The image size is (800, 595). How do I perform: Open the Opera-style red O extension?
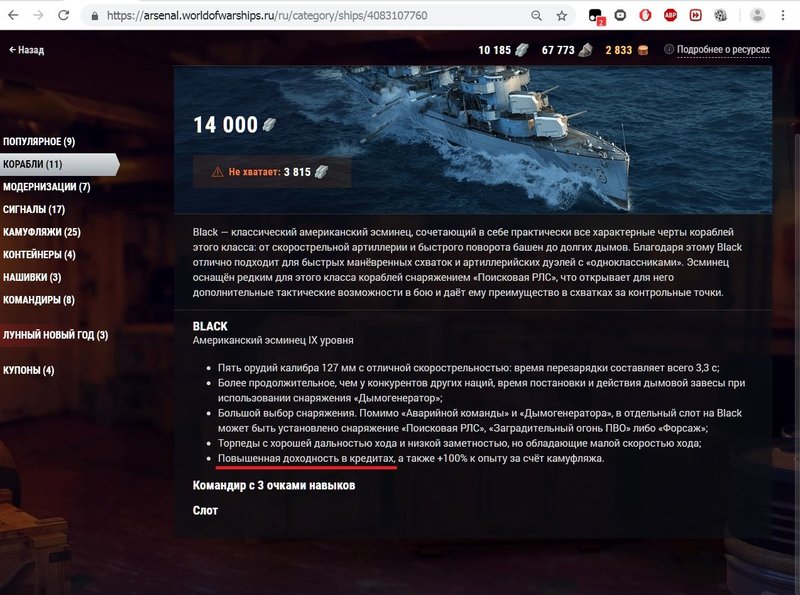pyautogui.click(x=645, y=15)
